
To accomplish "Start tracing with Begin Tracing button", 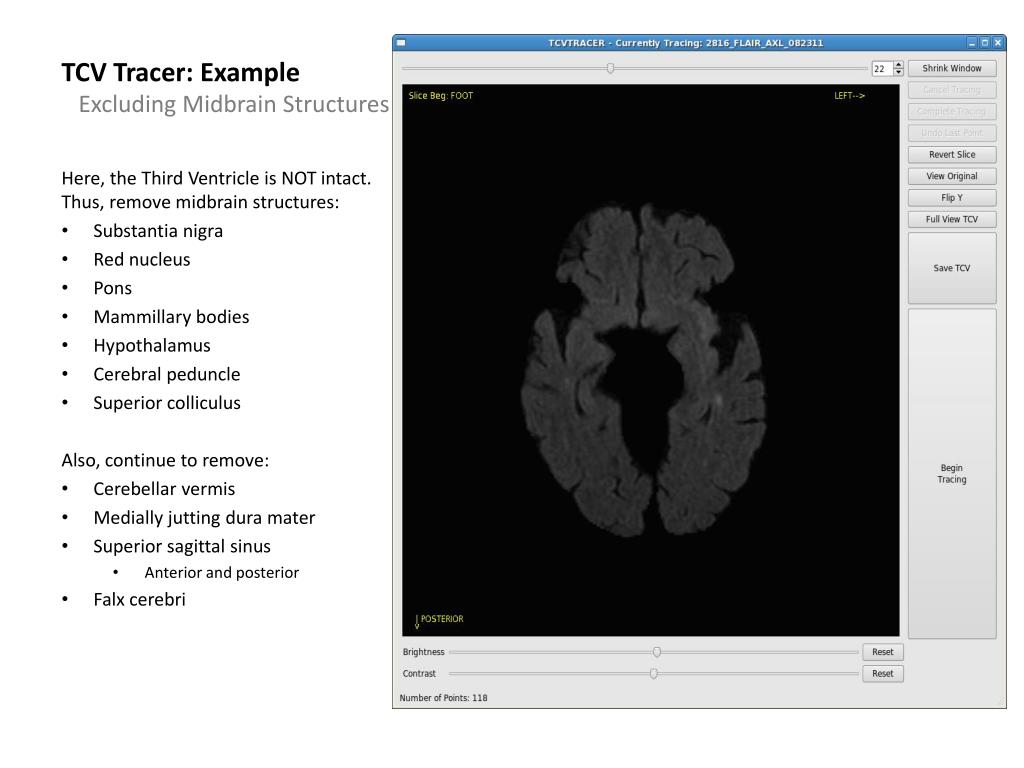I will pos(952,473).
